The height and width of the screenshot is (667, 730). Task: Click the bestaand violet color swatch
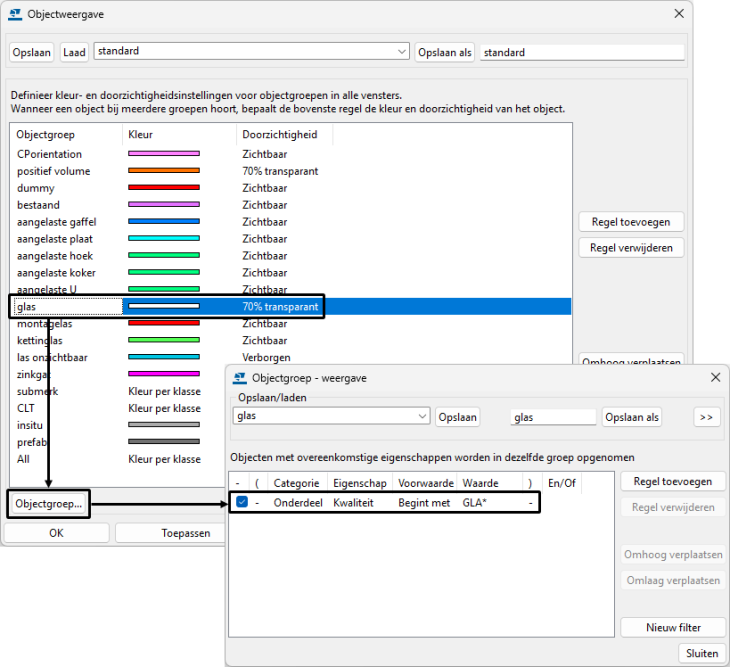click(x=164, y=204)
